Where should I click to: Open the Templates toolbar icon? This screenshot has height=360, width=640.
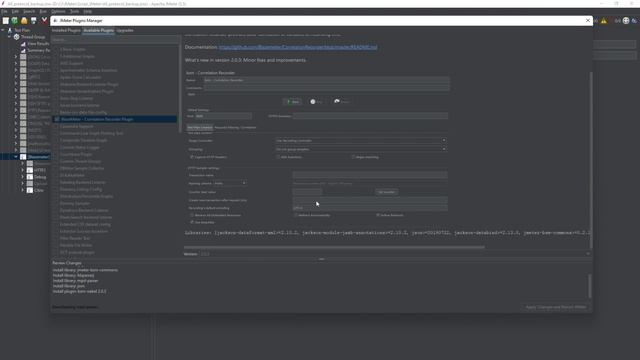tap(15, 20)
